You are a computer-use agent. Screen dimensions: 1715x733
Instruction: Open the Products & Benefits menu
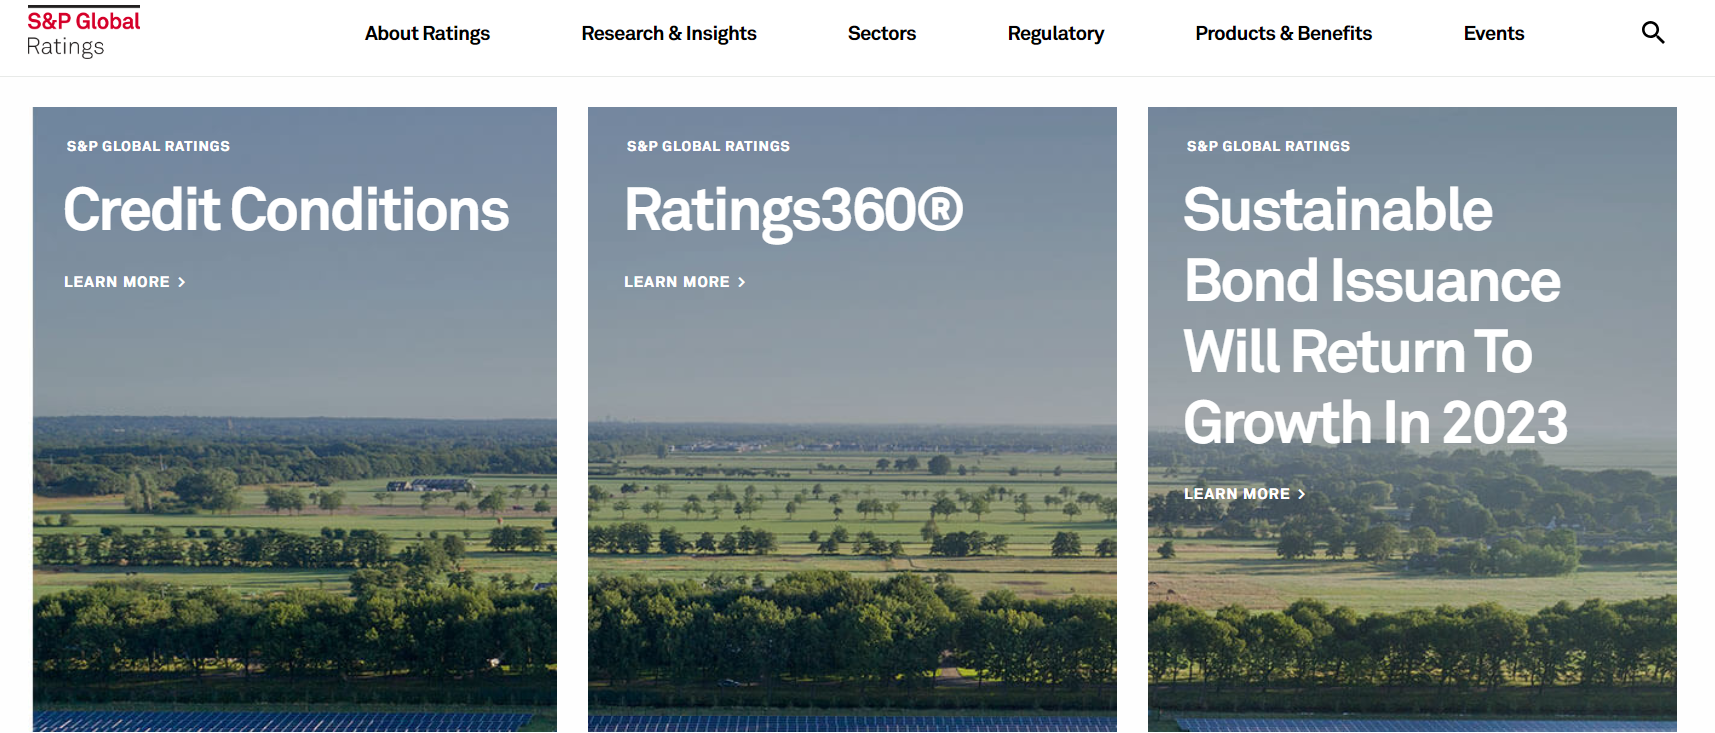point(1284,33)
